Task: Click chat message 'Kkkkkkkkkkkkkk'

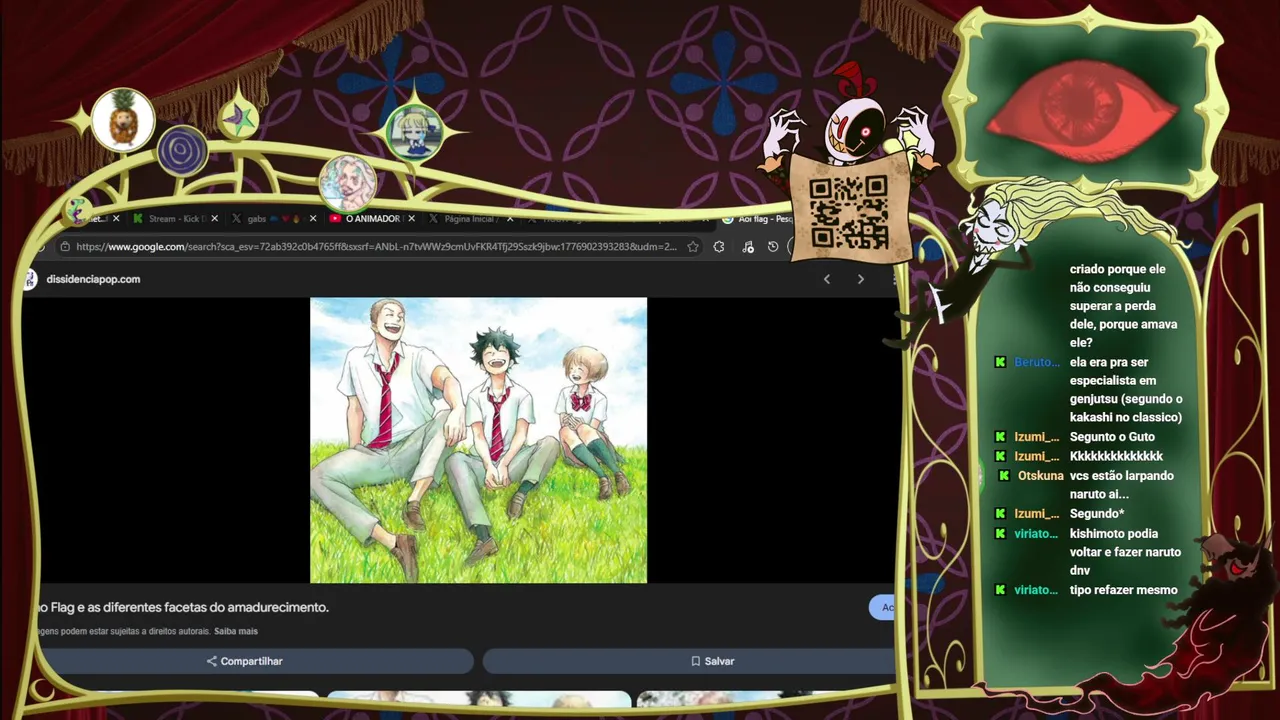Action: click(x=1116, y=456)
